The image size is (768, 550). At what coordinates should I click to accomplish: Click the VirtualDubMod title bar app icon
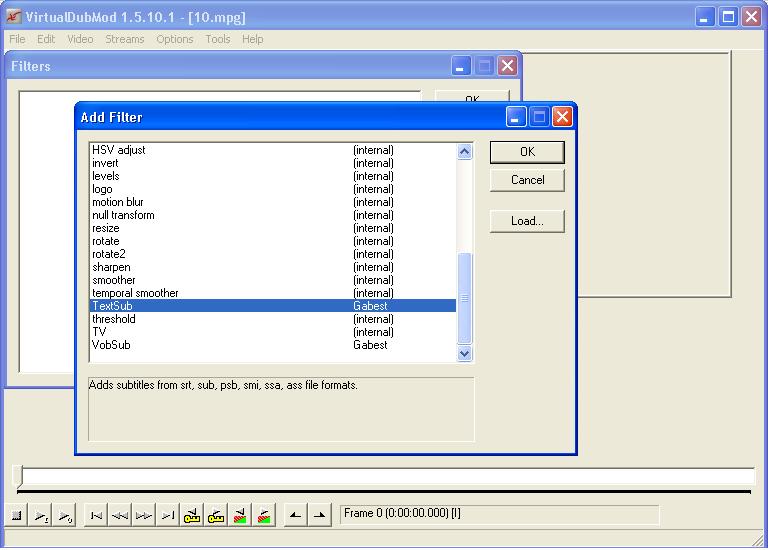tap(14, 17)
